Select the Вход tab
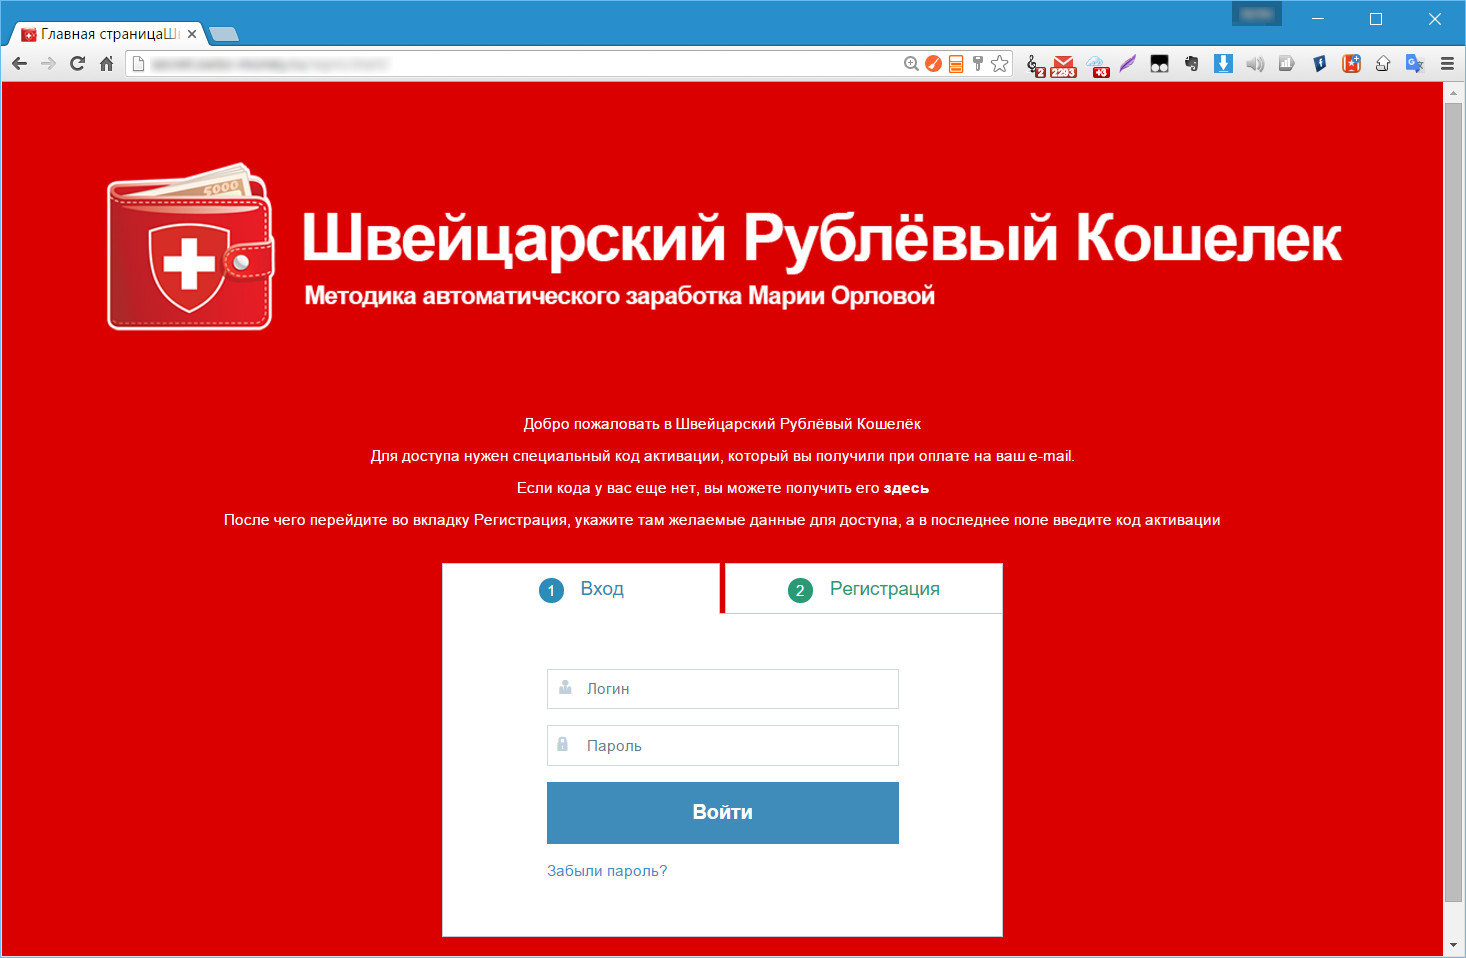Image resolution: width=1466 pixels, height=958 pixels. (x=581, y=589)
